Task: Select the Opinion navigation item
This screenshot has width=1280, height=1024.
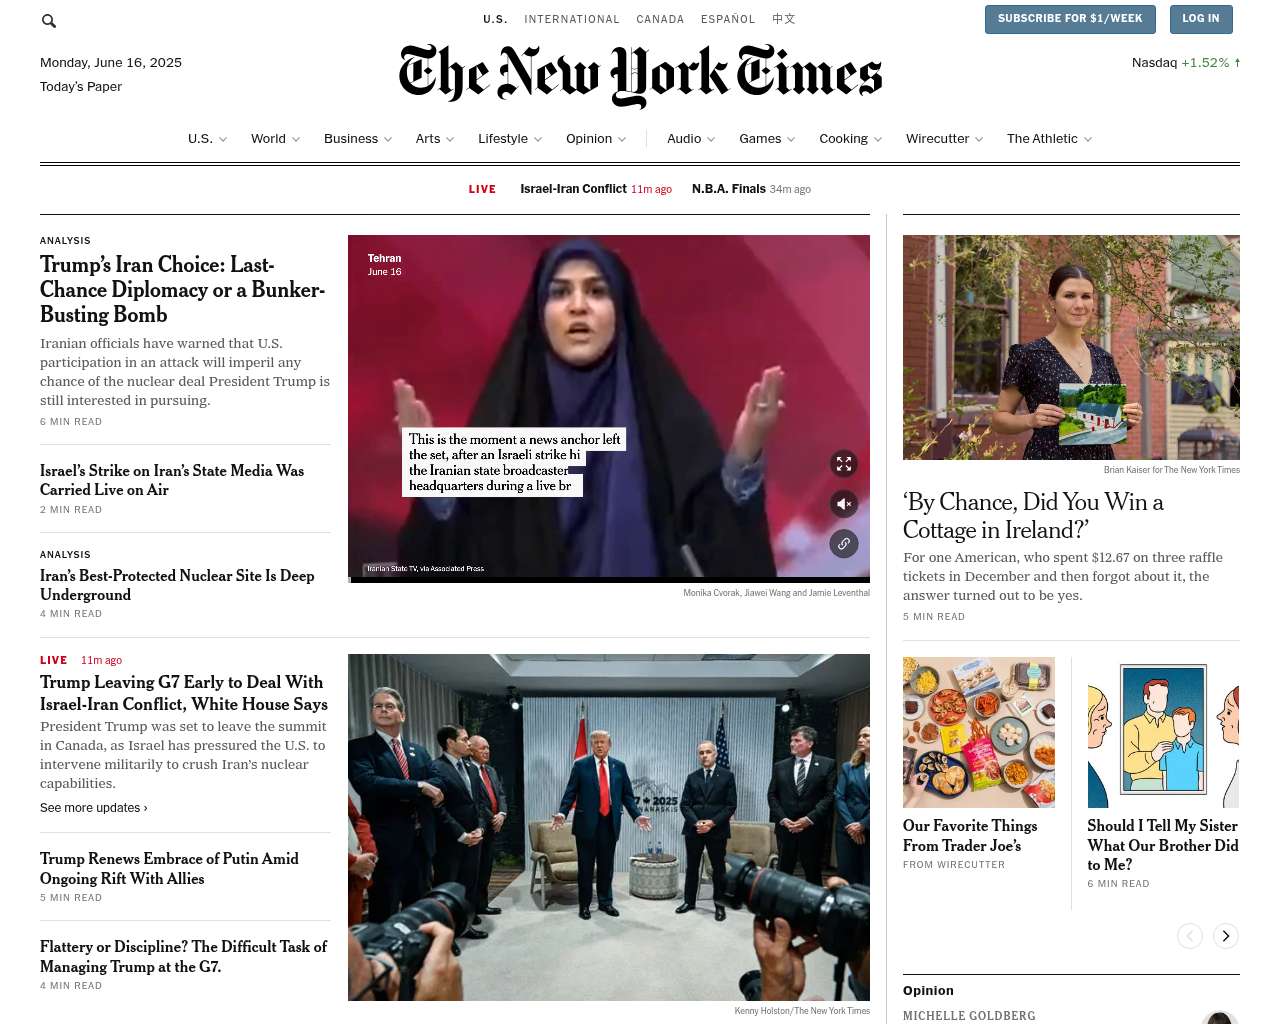Action: [589, 139]
